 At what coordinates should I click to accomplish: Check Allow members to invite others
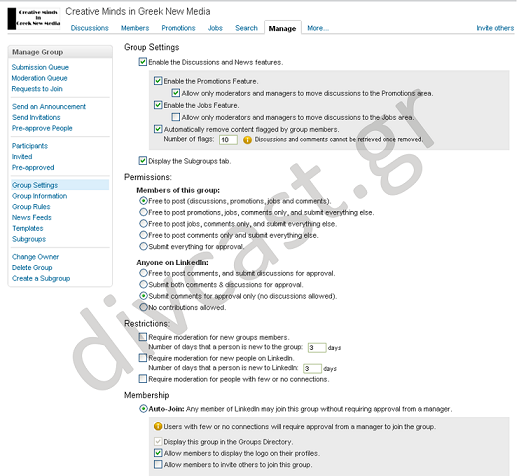click(158, 464)
